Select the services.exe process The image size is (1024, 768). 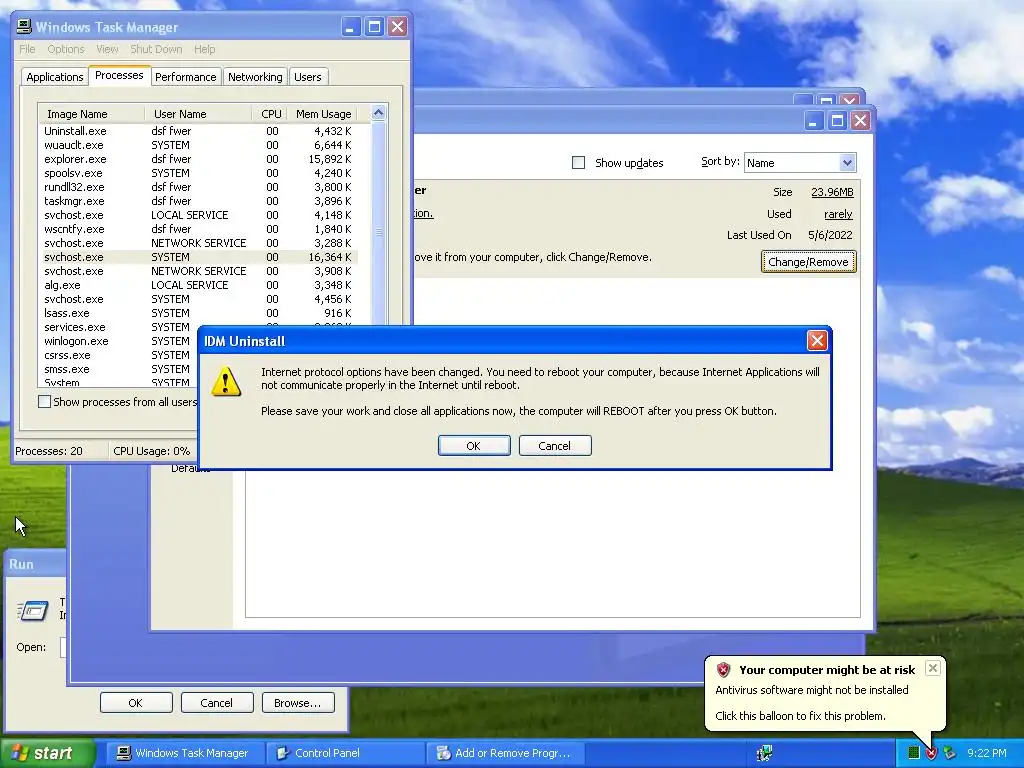click(x=120, y=327)
